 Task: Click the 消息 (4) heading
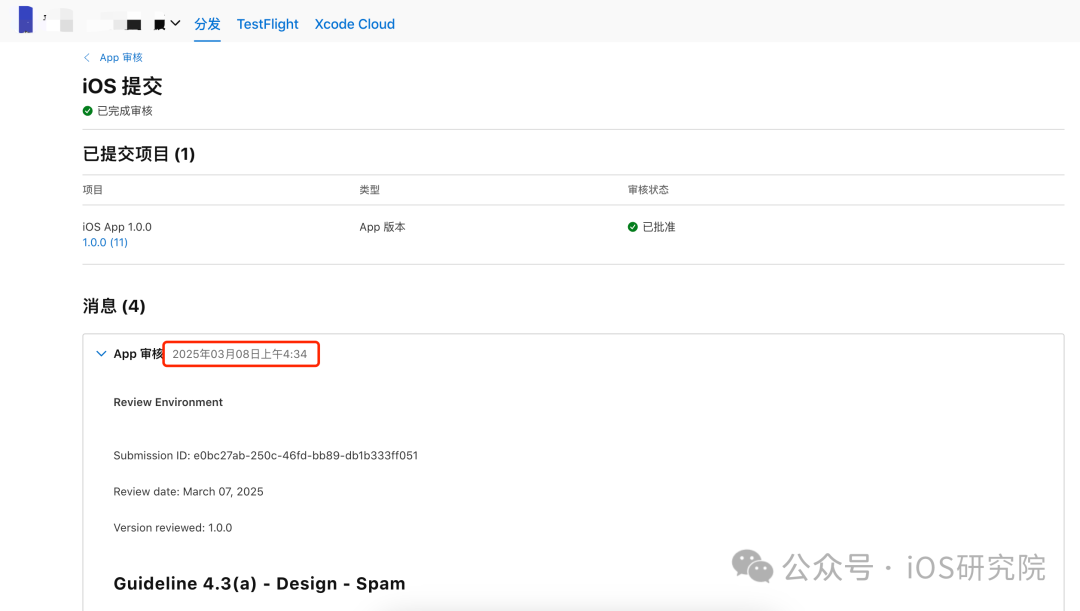[x=114, y=306]
